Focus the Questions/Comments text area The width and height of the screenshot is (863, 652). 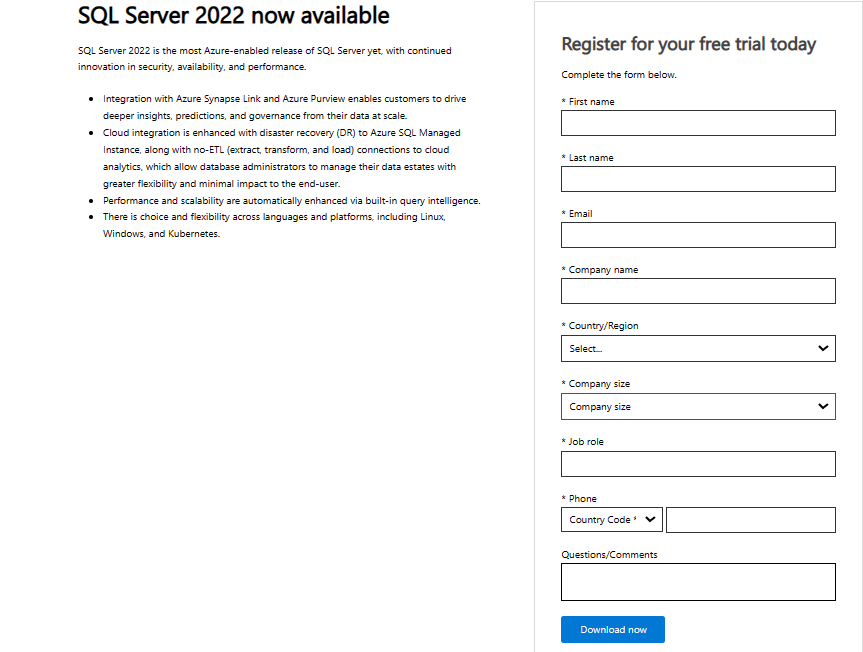tap(698, 582)
